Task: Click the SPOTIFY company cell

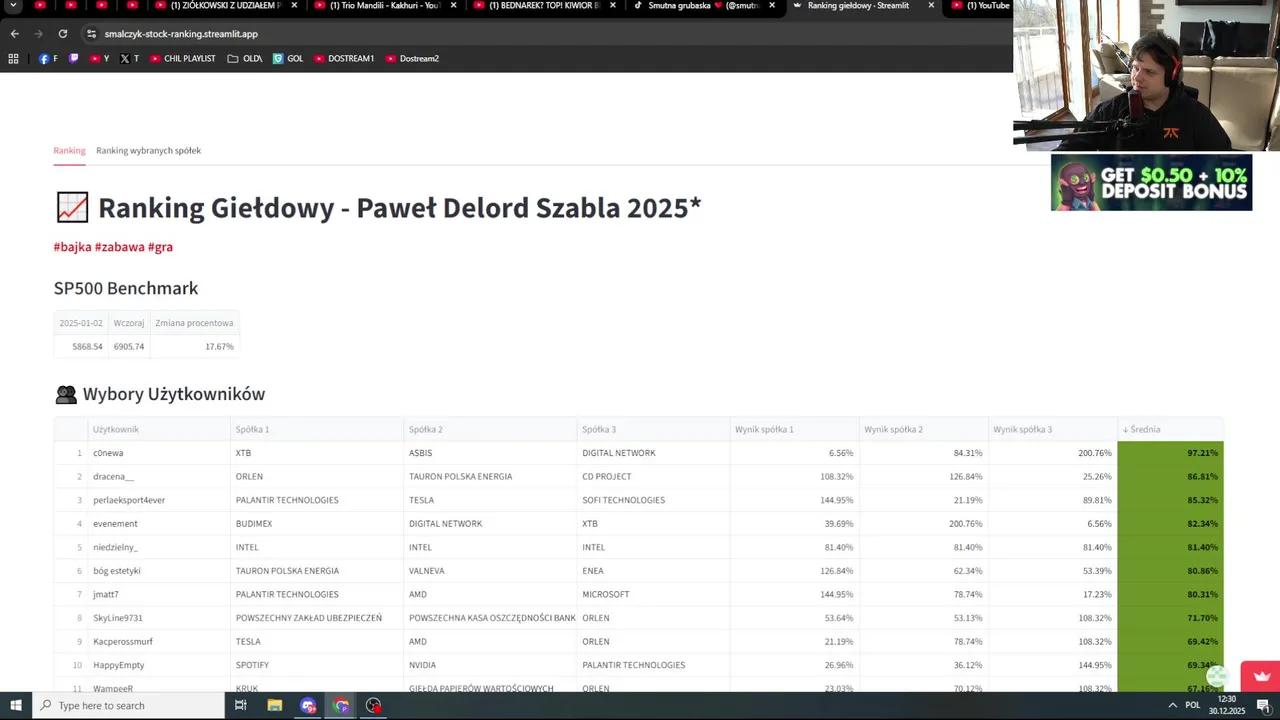Action: pos(317,665)
